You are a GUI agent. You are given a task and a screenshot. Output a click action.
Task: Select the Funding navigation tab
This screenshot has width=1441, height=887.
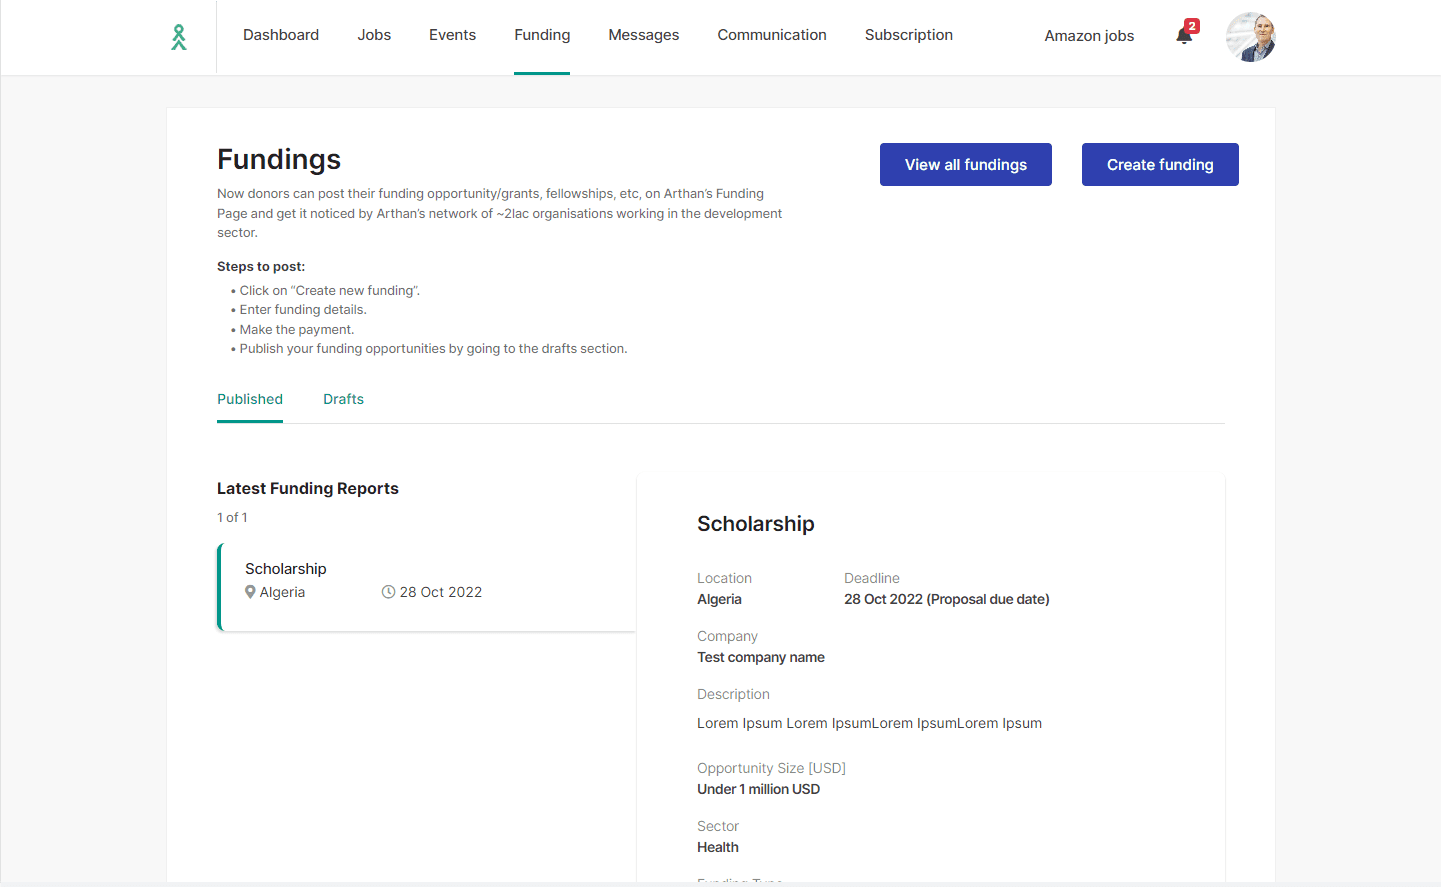[542, 35]
